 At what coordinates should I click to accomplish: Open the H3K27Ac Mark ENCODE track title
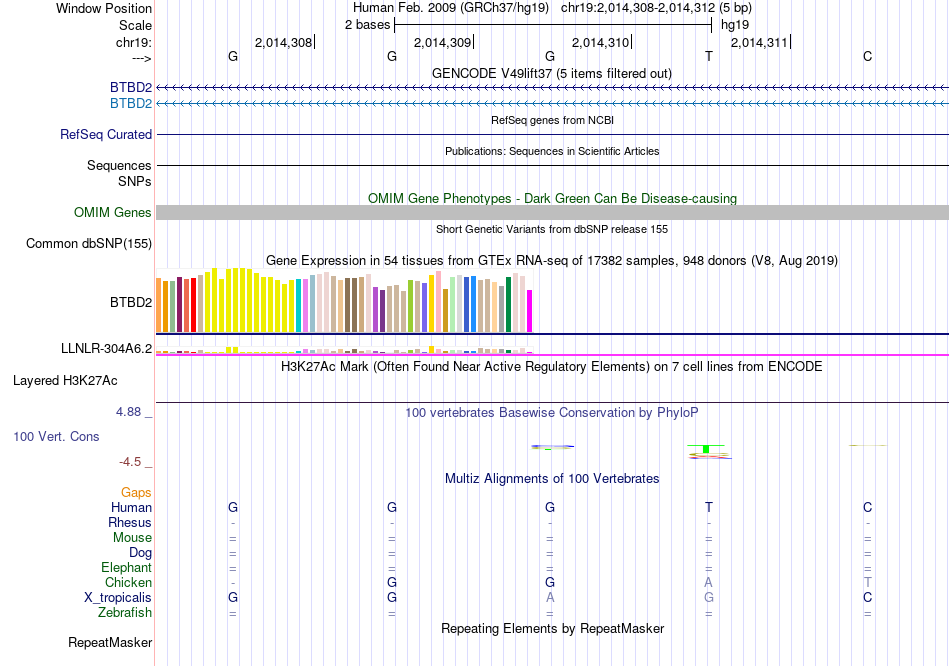coord(552,367)
